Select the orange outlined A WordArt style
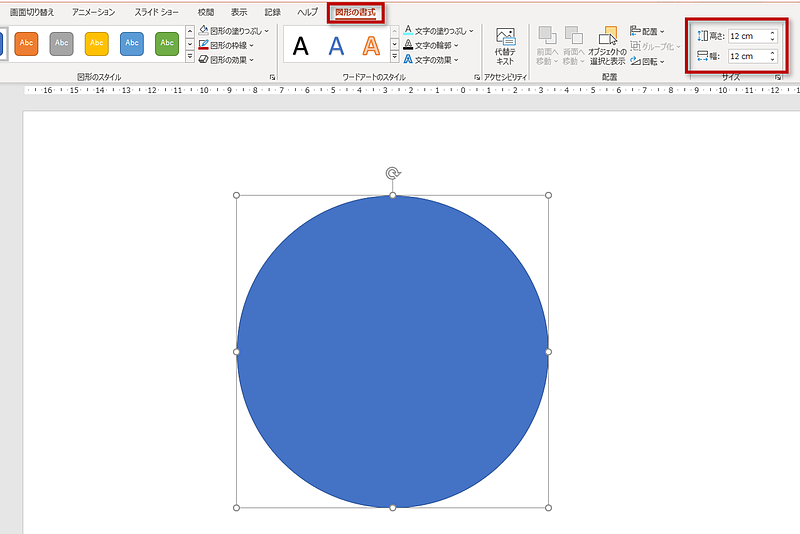Screen dimensions: 800x534 point(371,46)
